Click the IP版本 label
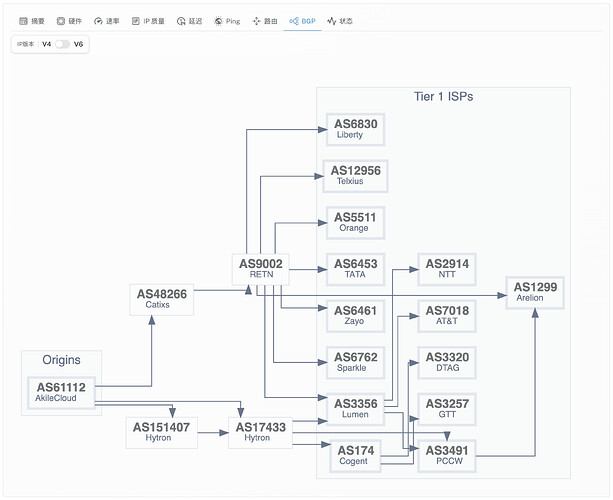The height and width of the screenshot is (500, 613). pyautogui.click(x=25, y=44)
